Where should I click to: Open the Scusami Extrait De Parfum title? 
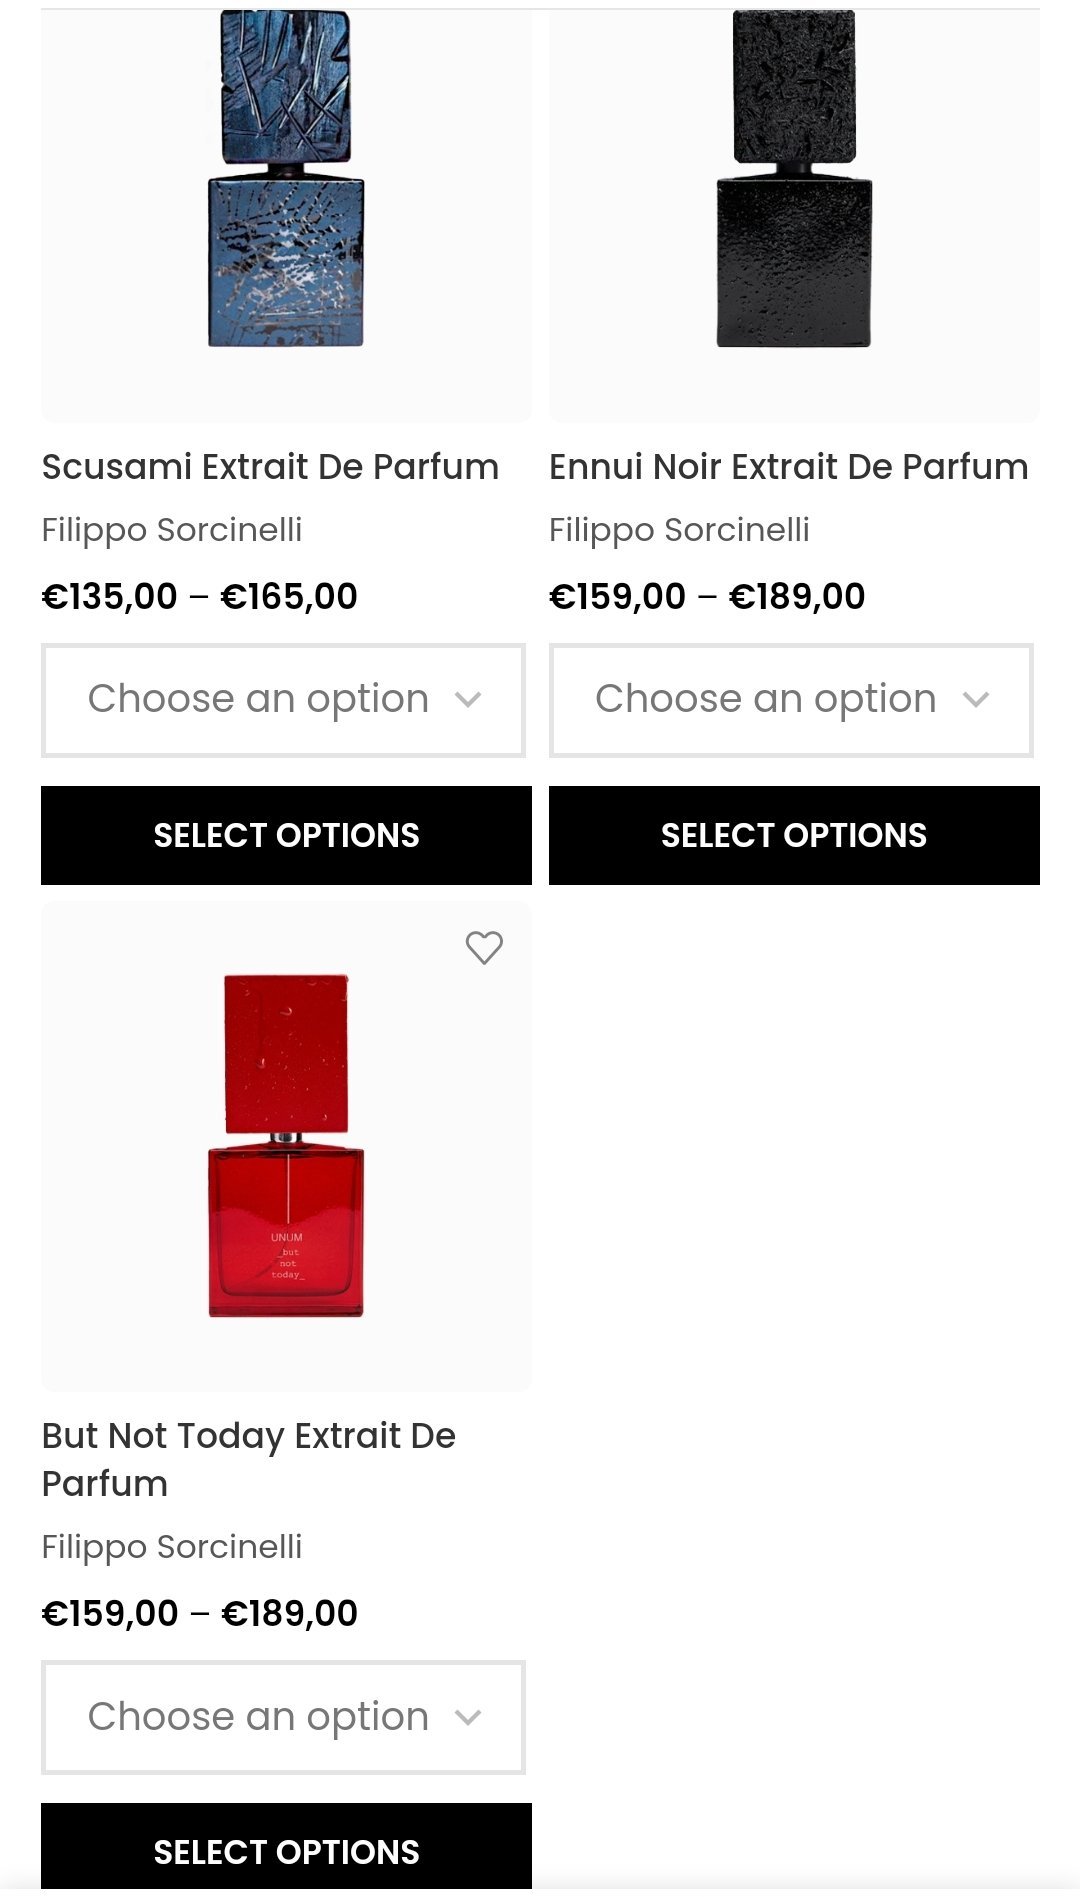(x=270, y=467)
